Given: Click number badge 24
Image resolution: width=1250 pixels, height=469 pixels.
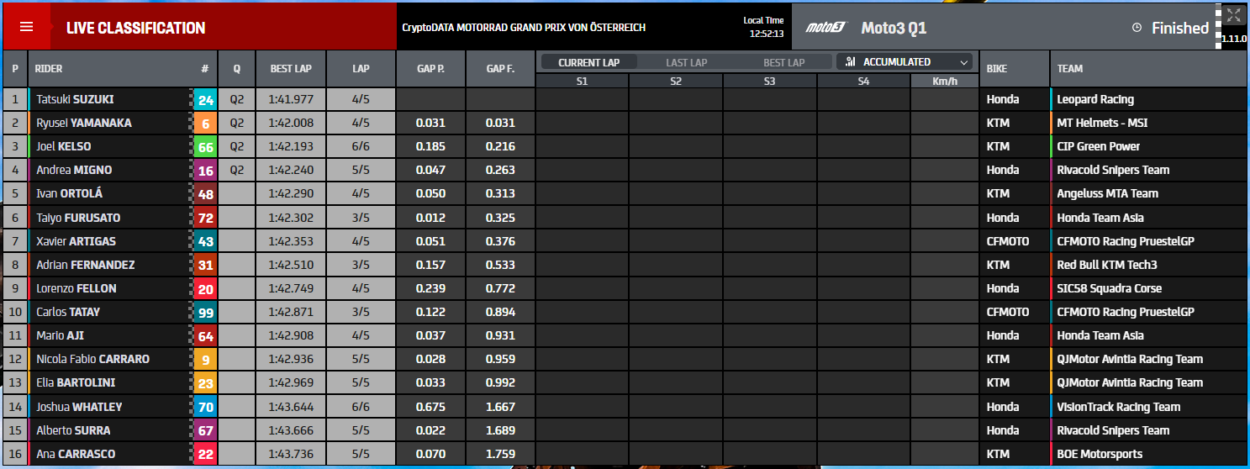Looking at the screenshot, I should [x=205, y=100].
